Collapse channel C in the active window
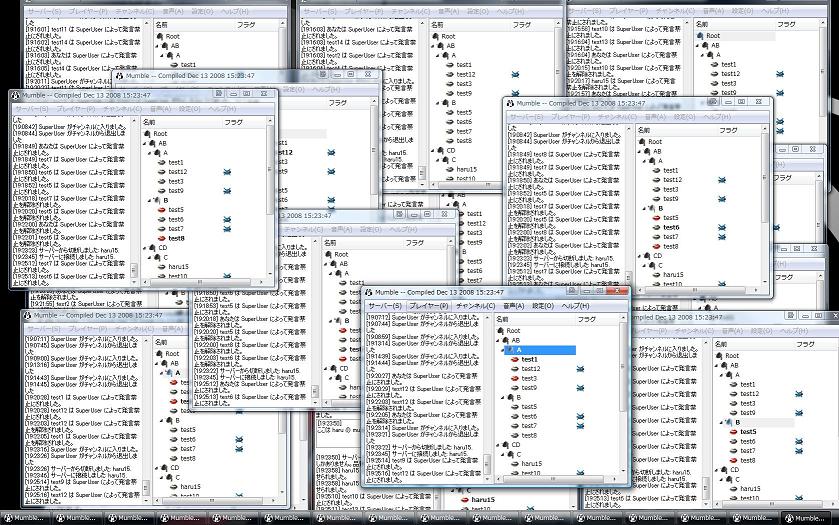This screenshot has height=525, width=839. pyautogui.click(x=504, y=454)
